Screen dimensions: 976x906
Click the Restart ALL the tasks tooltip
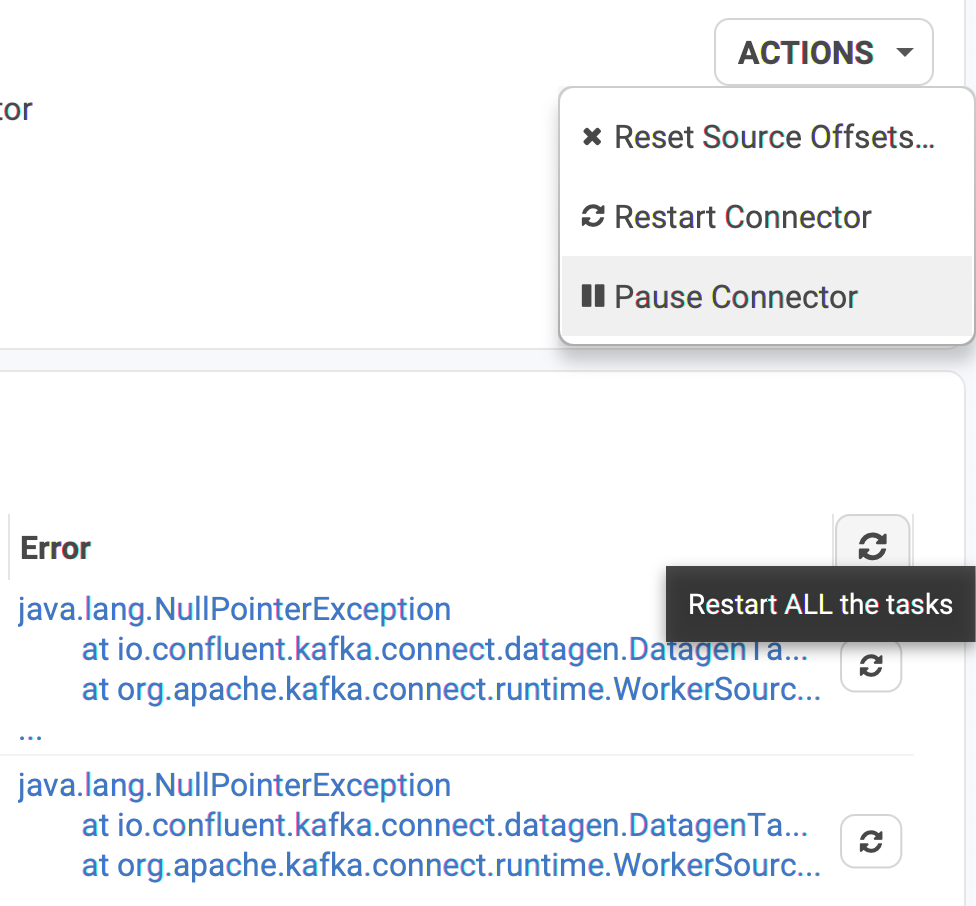pos(820,604)
